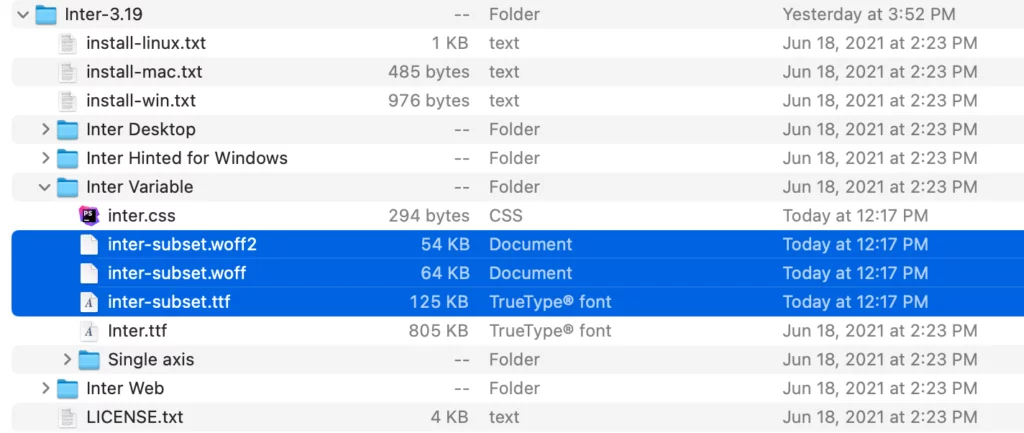
Task: Click the Inter.ttf font file icon
Action: 89,331
